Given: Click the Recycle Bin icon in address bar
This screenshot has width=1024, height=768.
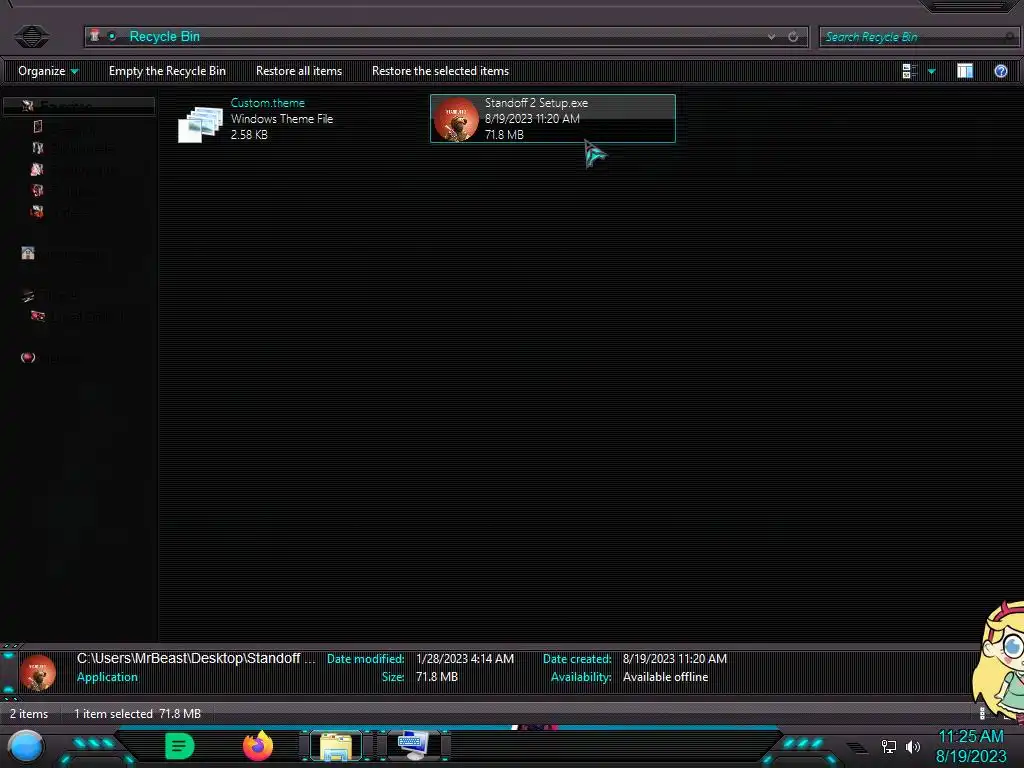Looking at the screenshot, I should 95,36.
